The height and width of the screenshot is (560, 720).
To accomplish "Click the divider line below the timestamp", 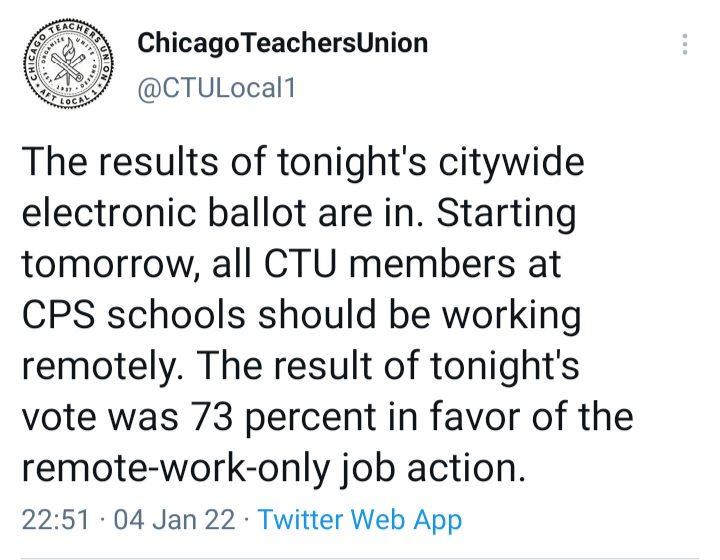I will pos(360,558).
